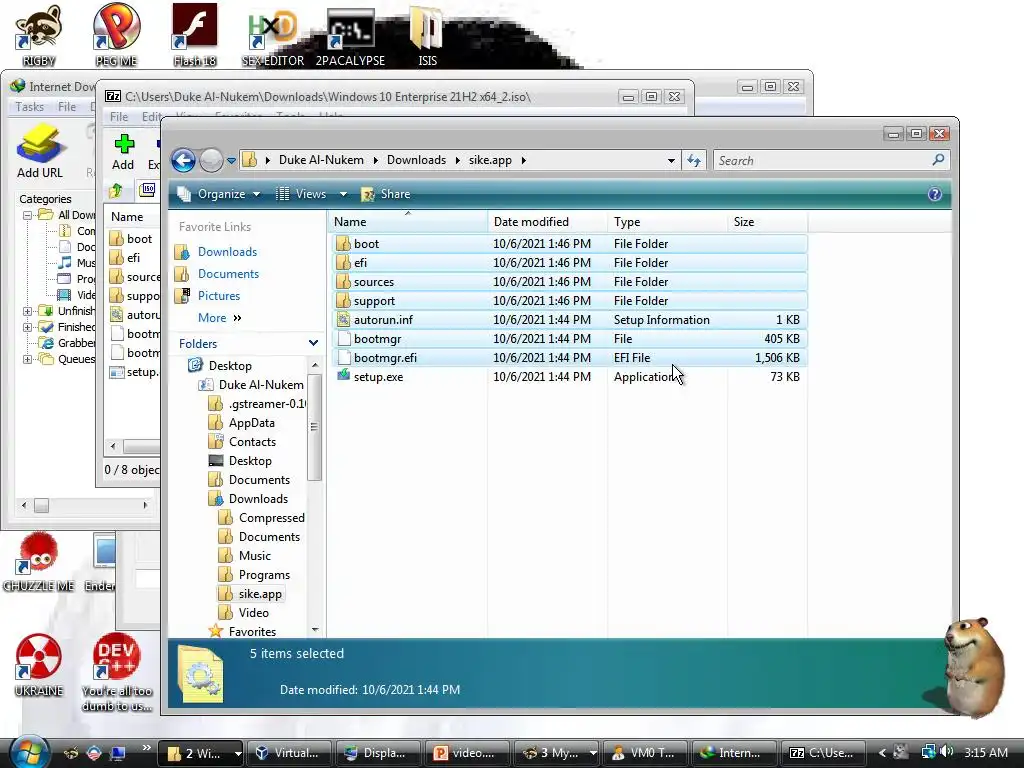The image size is (1024, 768).
Task: Open the File menu in Internet Download Manager
Action: [67, 106]
